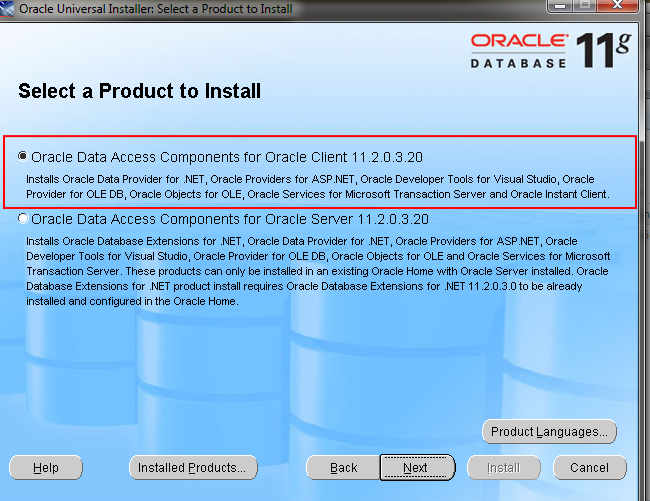Click the description mentioning Oracle Instant Client
Screen dimensions: 650x501
pos(318,186)
